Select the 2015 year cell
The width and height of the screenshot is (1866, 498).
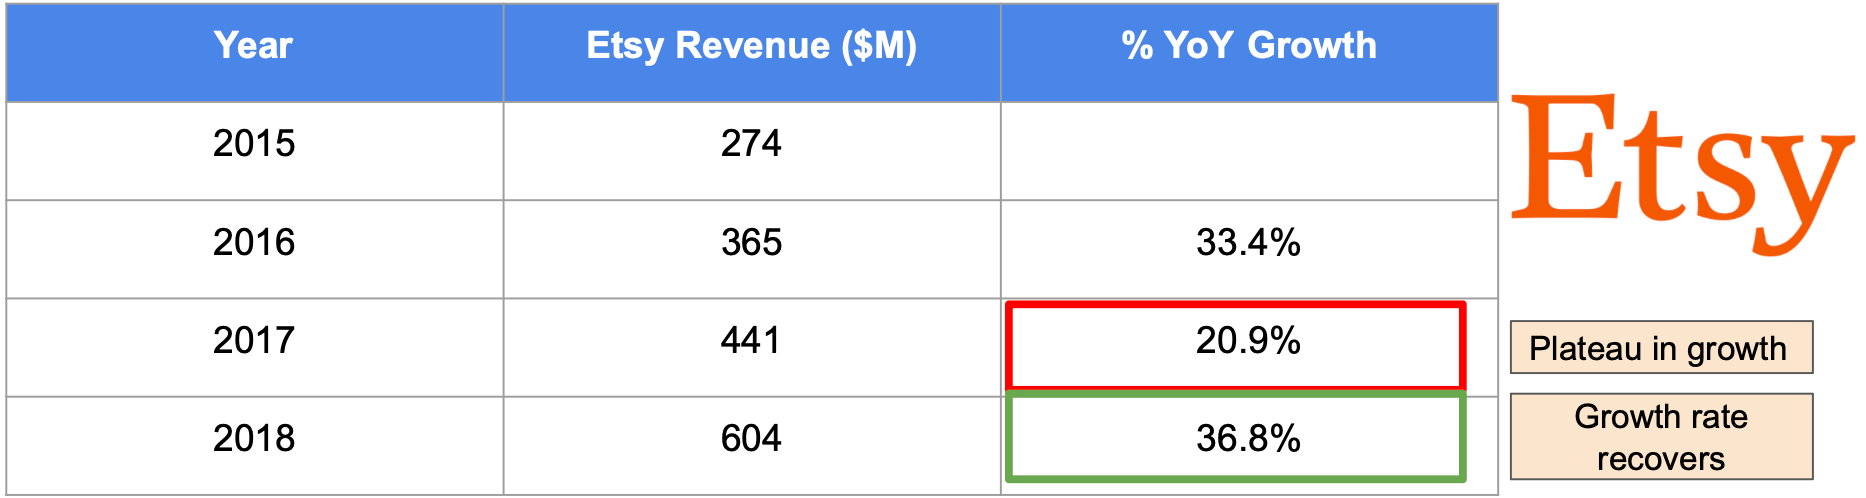(254, 151)
